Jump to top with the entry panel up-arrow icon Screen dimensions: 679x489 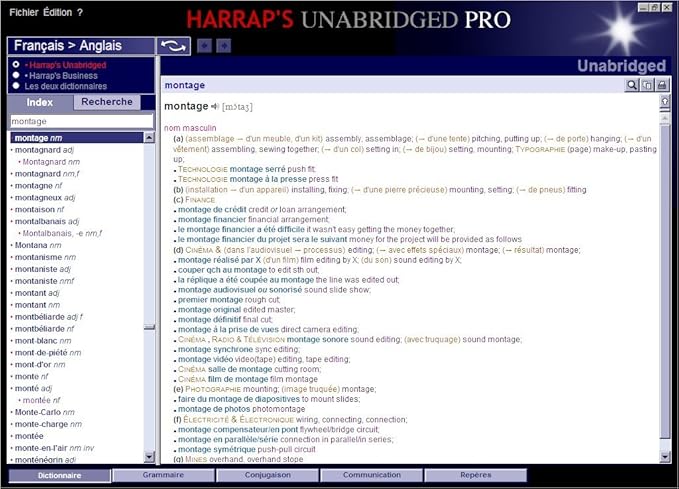(664, 101)
